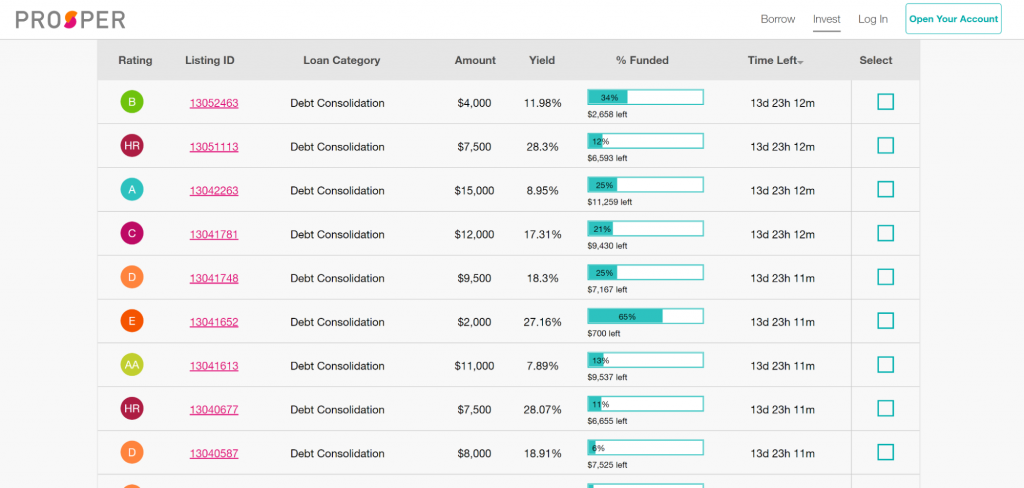Open the Invest navigation item
The width and height of the screenshot is (1024, 488).
pos(827,20)
